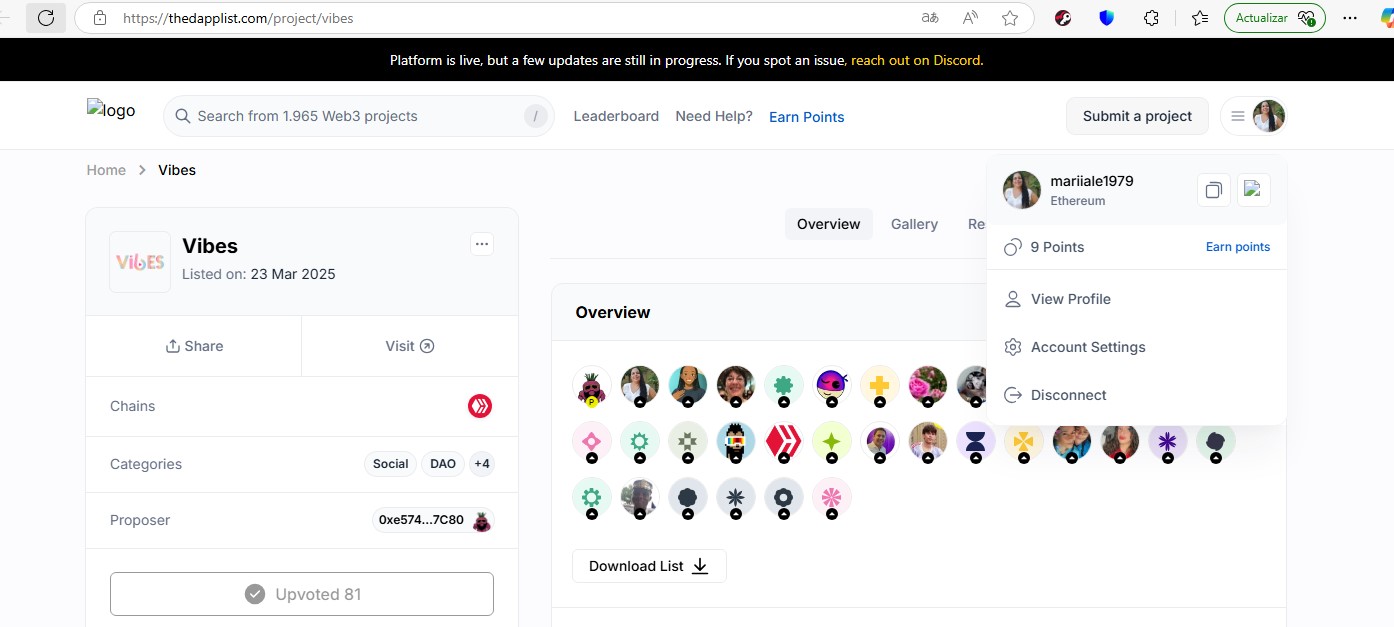The image size is (1394, 627).
Task: Switch to the Gallery tab
Action: pyautogui.click(x=914, y=224)
